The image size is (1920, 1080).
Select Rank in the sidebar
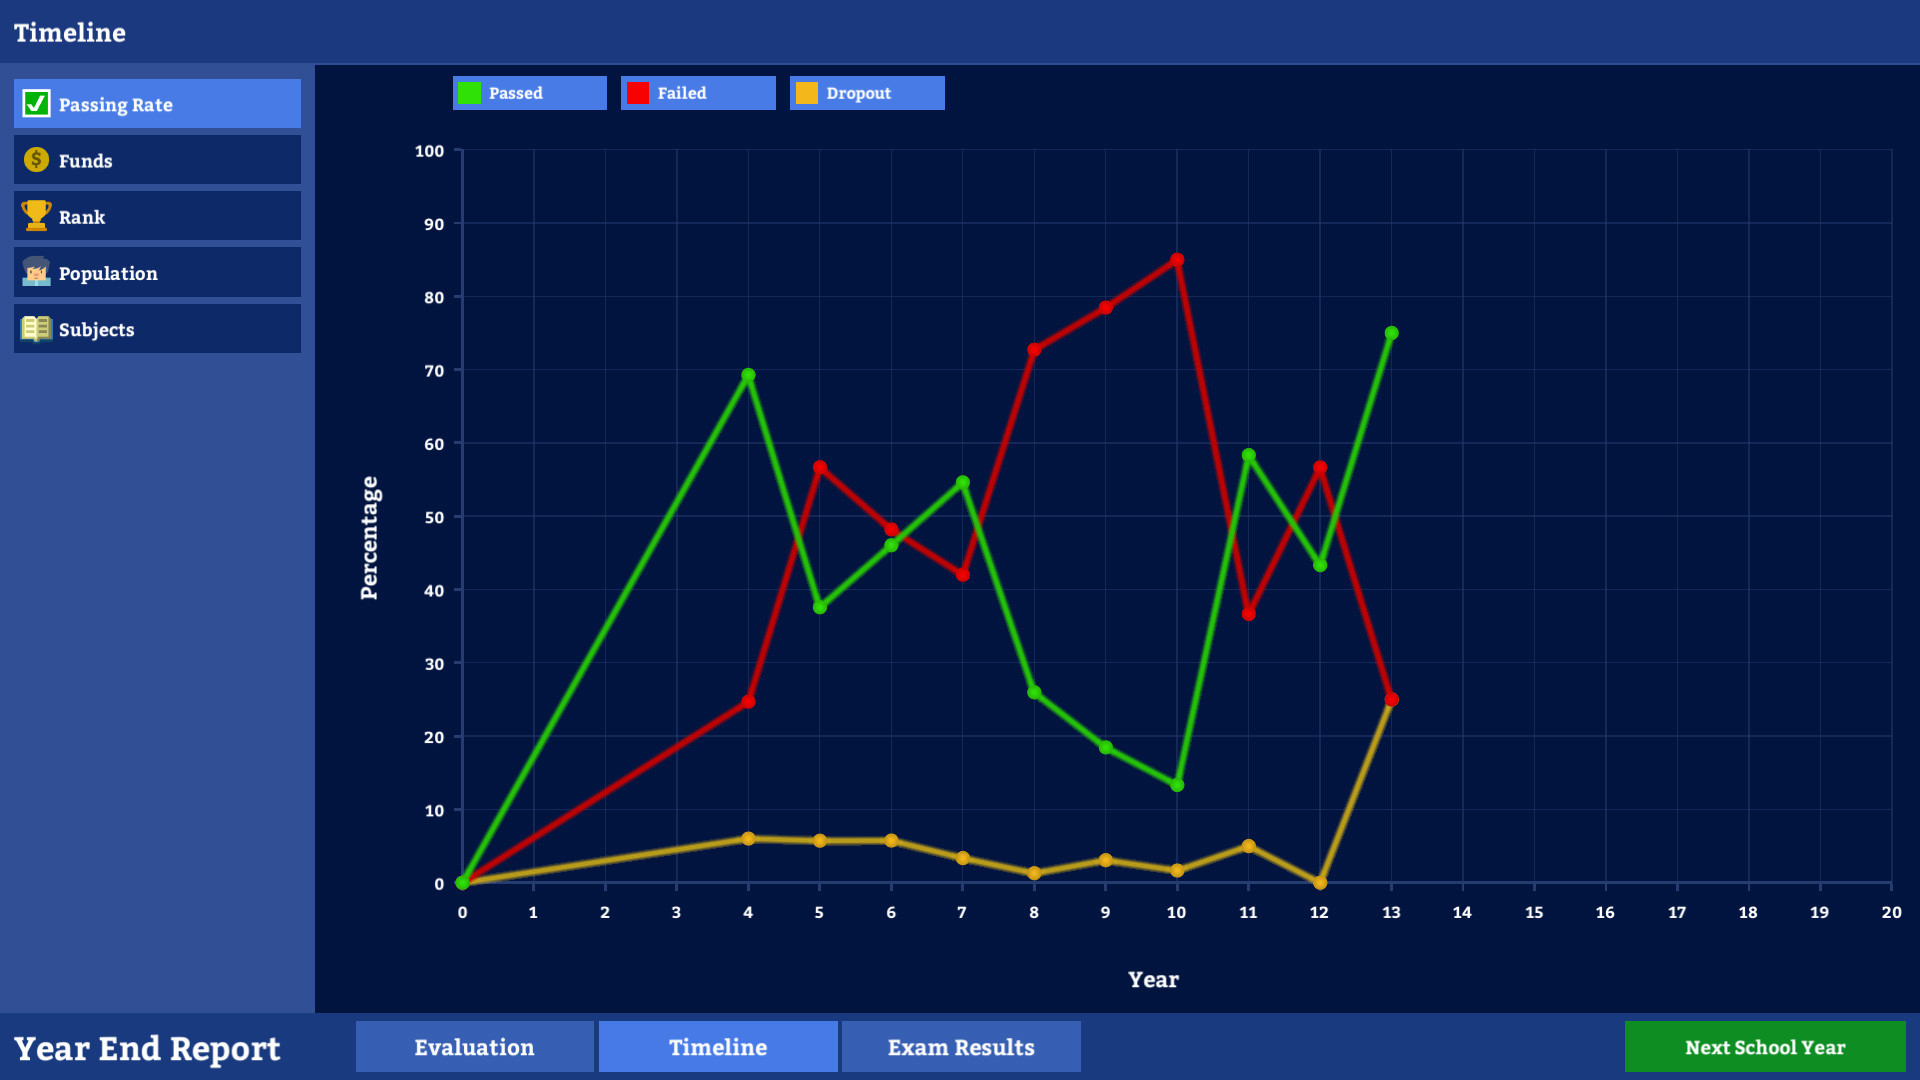point(156,216)
